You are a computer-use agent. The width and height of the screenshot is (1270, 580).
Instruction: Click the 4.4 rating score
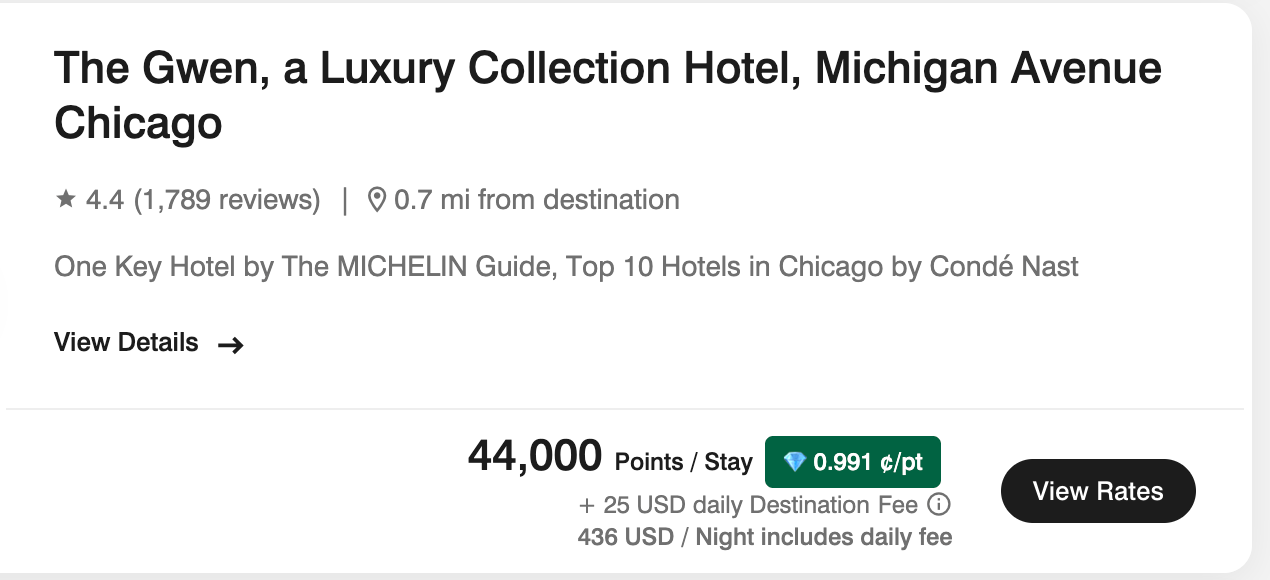coord(105,200)
